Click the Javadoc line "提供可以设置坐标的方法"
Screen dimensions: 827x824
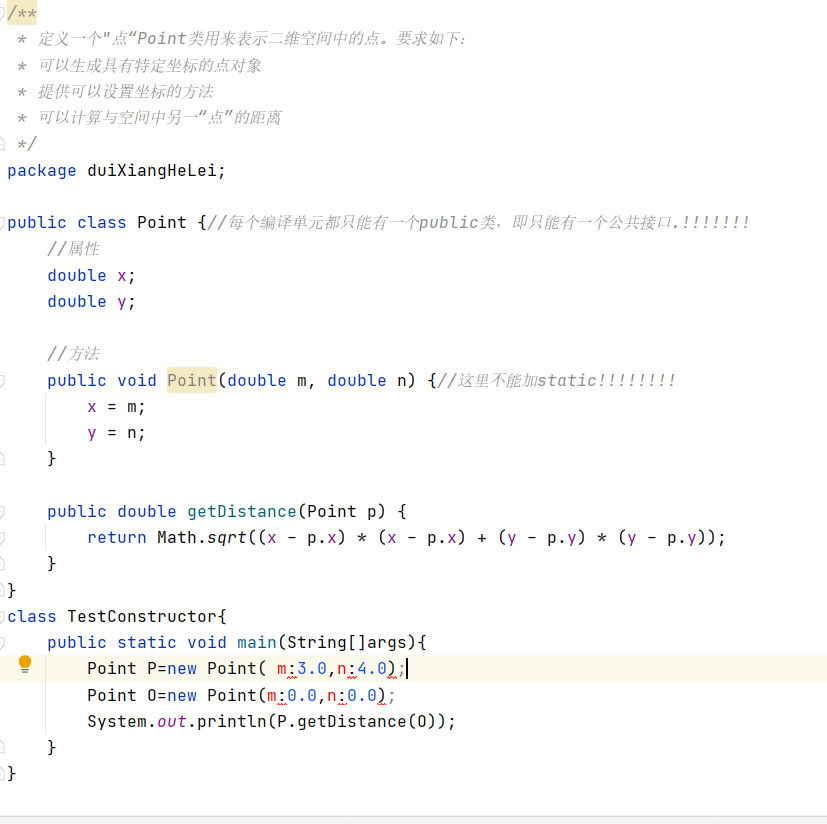click(x=126, y=92)
